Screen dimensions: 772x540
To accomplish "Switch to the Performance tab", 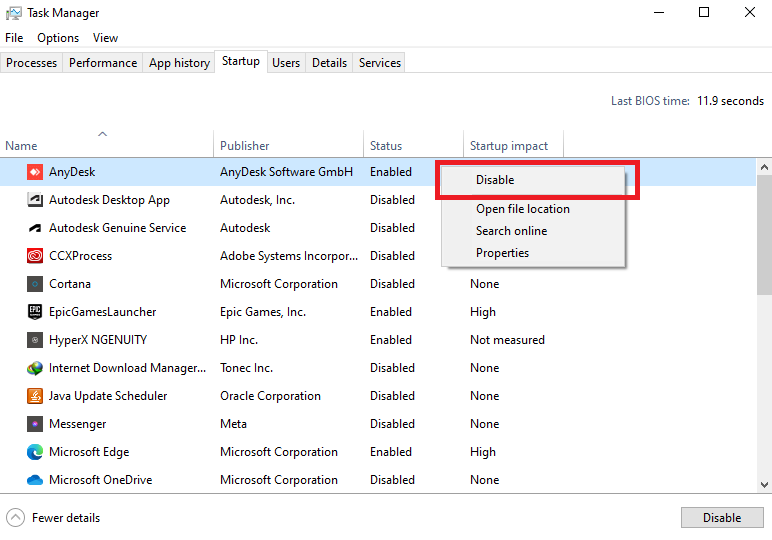I will coord(103,63).
